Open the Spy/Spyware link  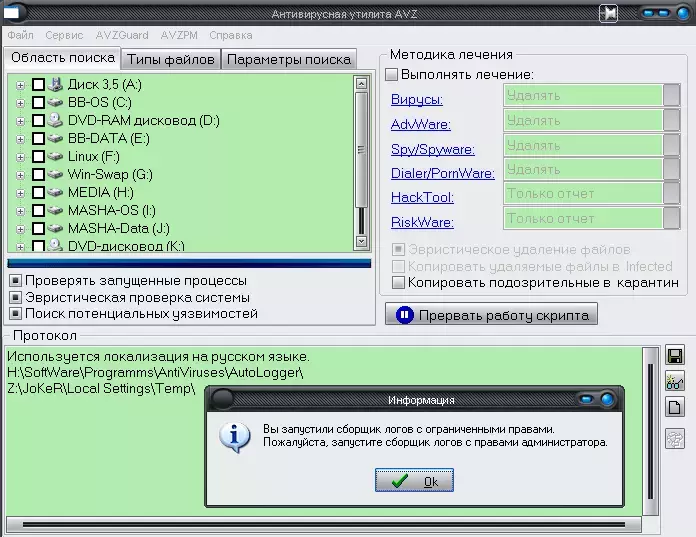[x=433, y=149]
